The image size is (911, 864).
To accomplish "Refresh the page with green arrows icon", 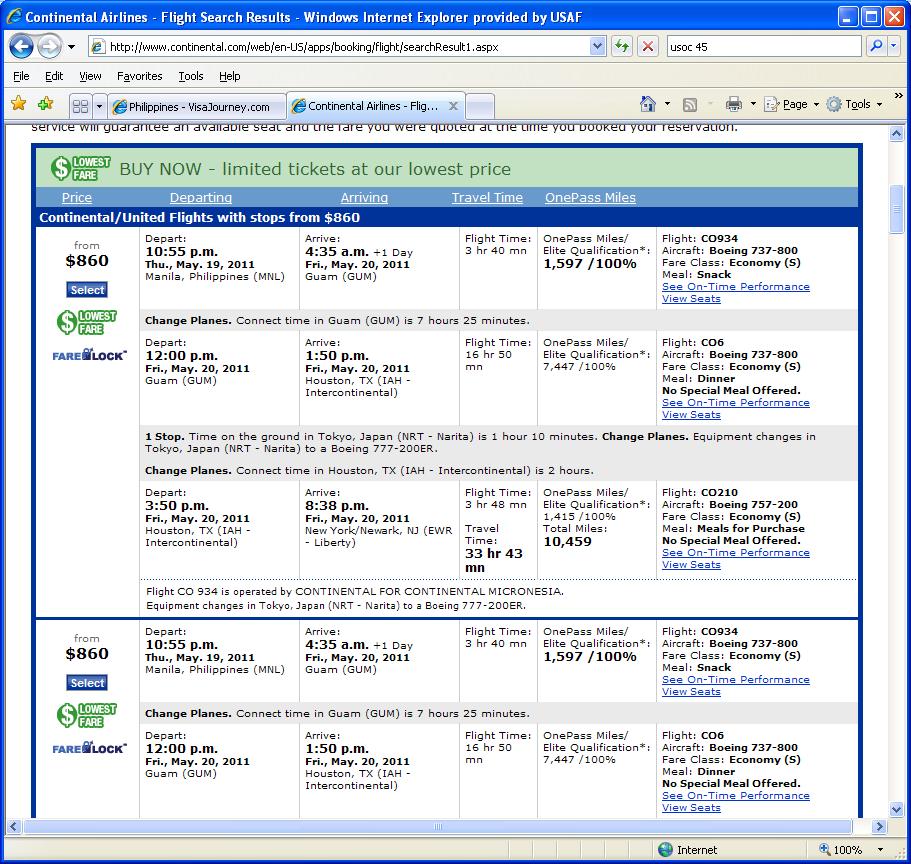I will 622,46.
